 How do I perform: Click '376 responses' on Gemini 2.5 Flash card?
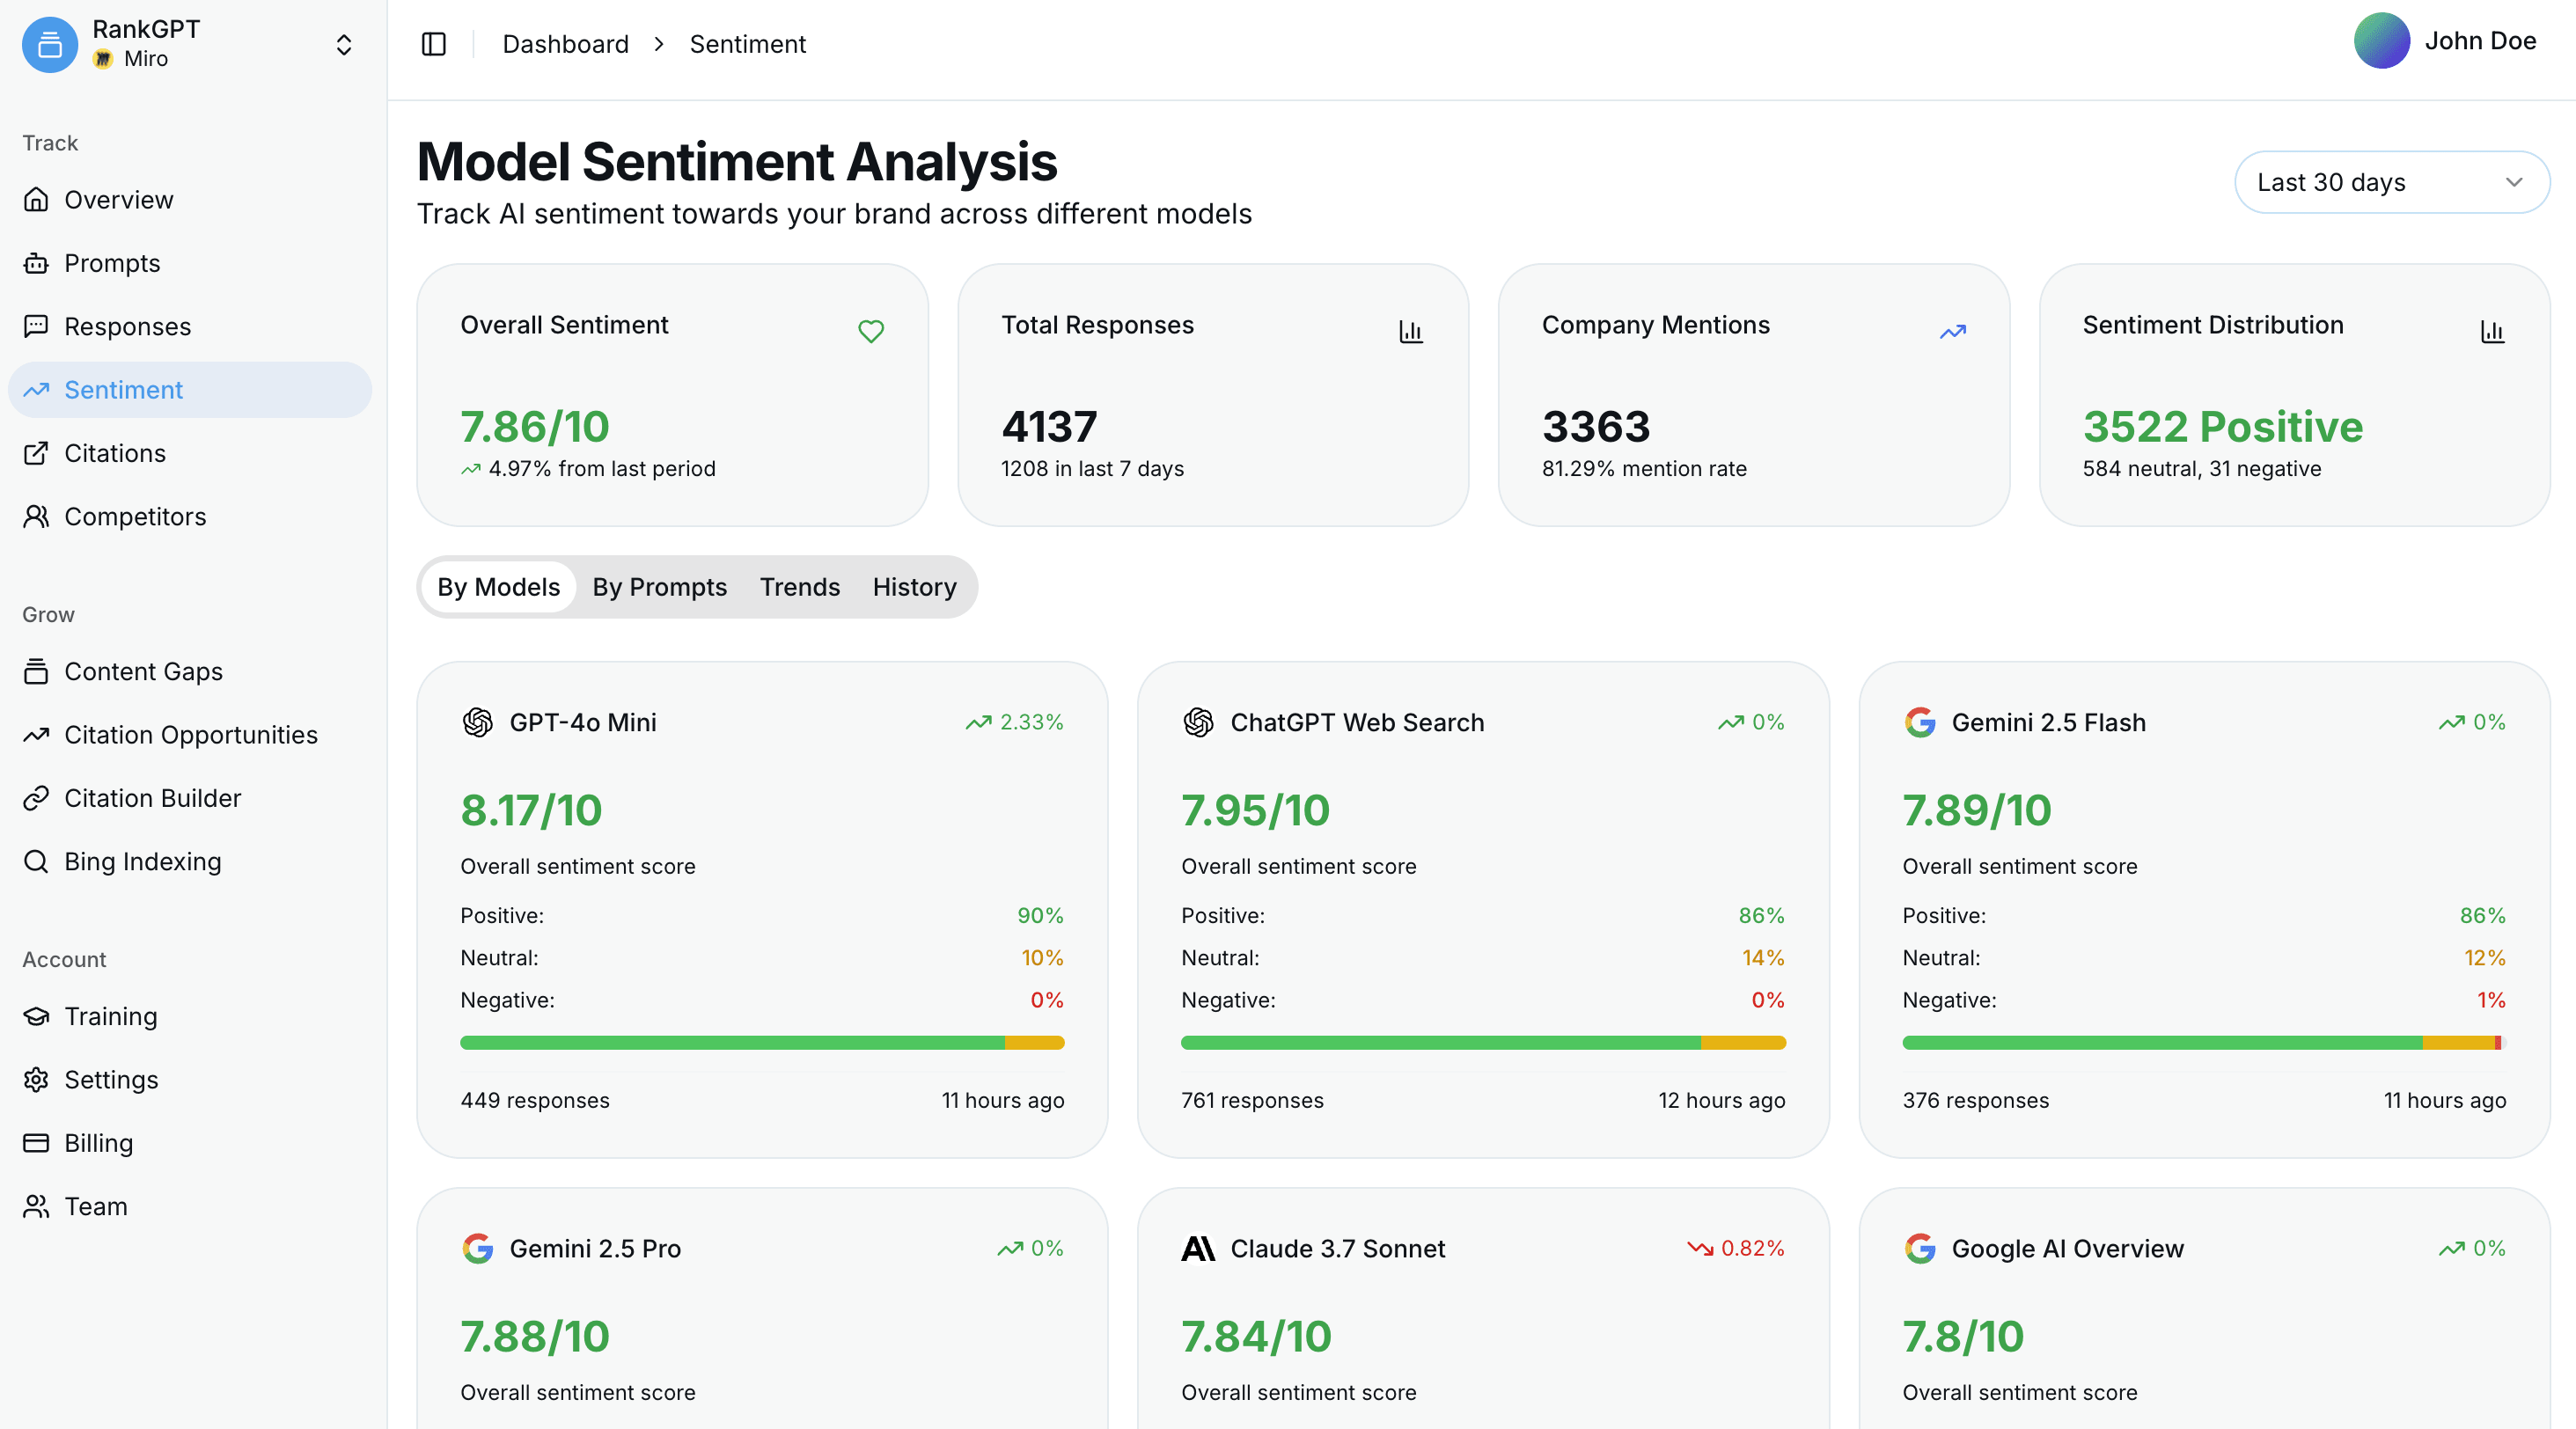click(1975, 1100)
